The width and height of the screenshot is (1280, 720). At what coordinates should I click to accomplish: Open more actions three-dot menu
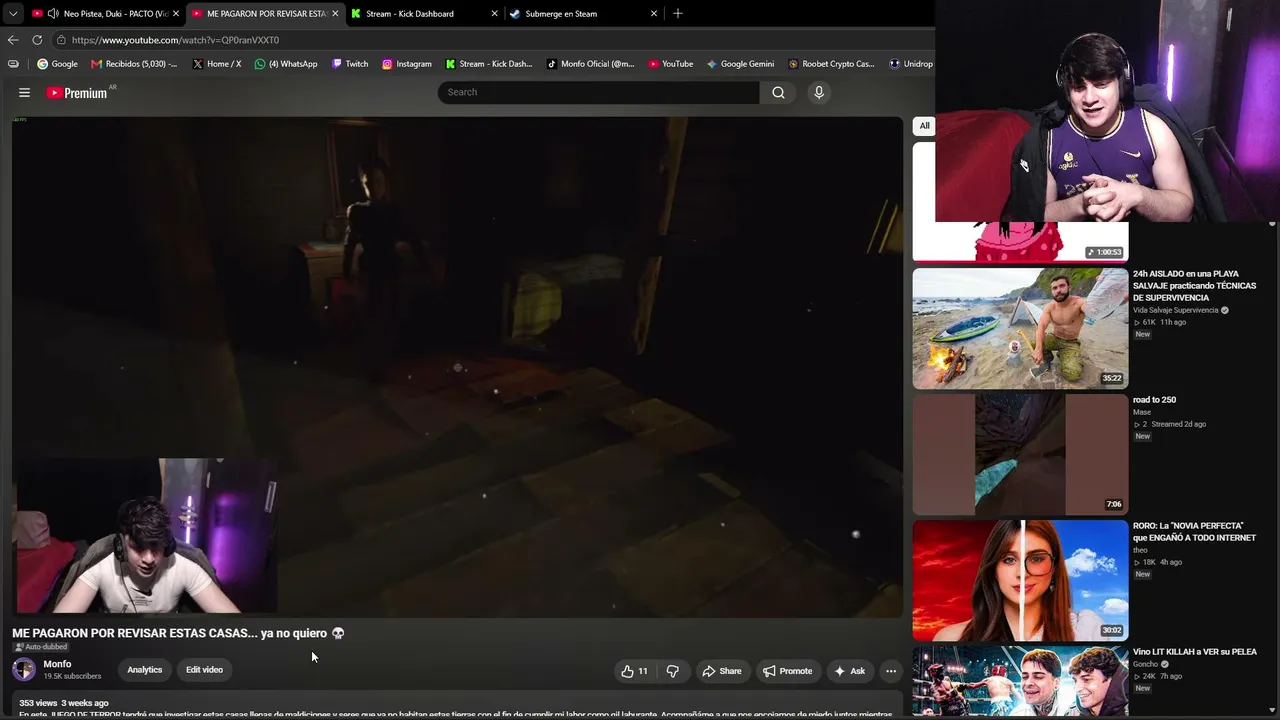coord(891,671)
